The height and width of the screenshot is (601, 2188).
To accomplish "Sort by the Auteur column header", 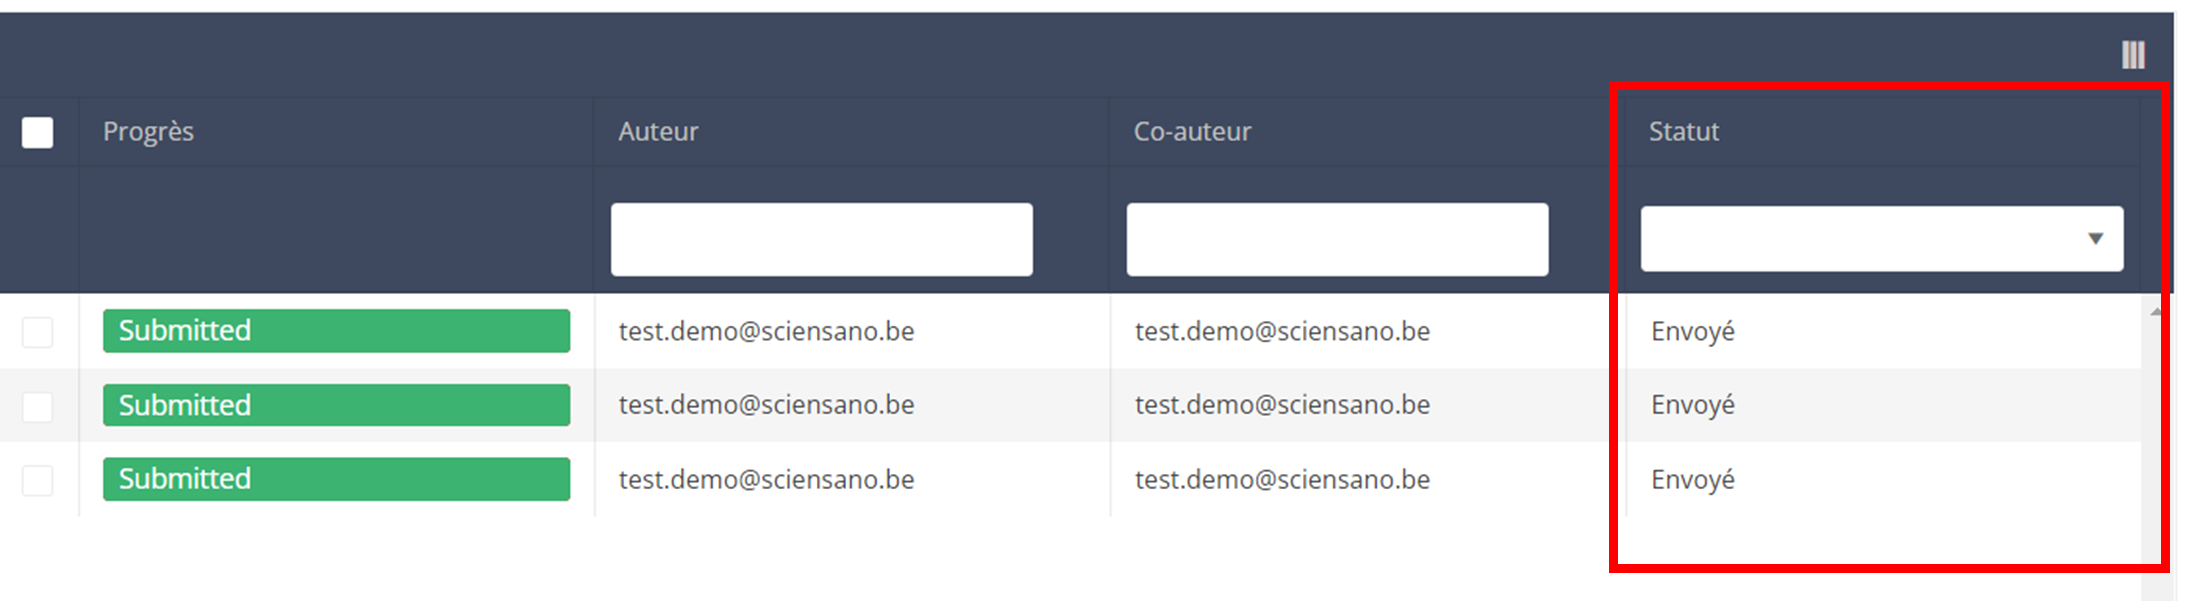I will (x=658, y=132).
